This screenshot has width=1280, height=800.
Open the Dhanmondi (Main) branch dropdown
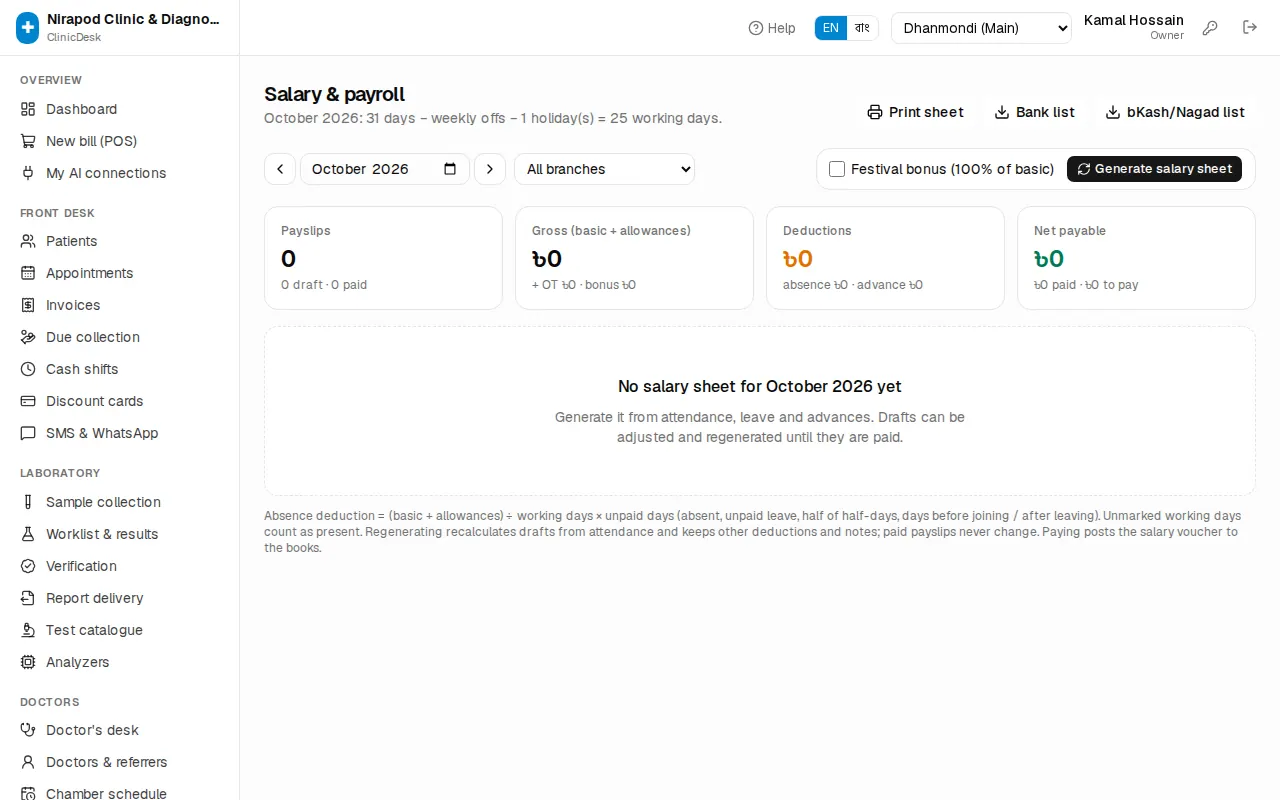point(981,28)
